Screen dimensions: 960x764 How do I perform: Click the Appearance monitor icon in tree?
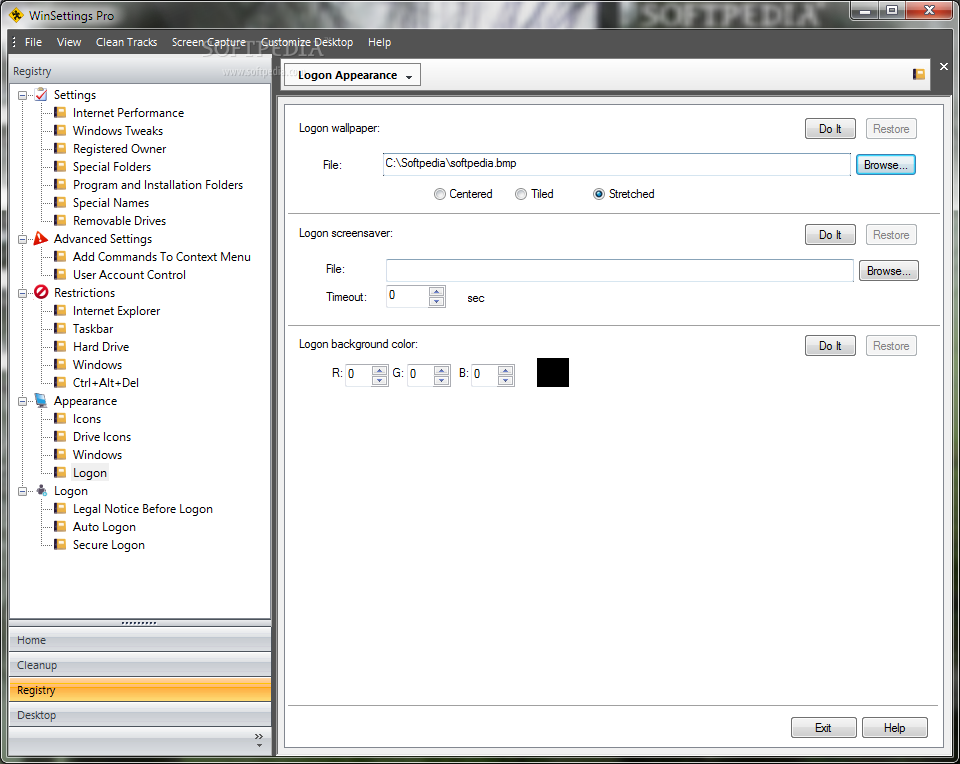41,400
